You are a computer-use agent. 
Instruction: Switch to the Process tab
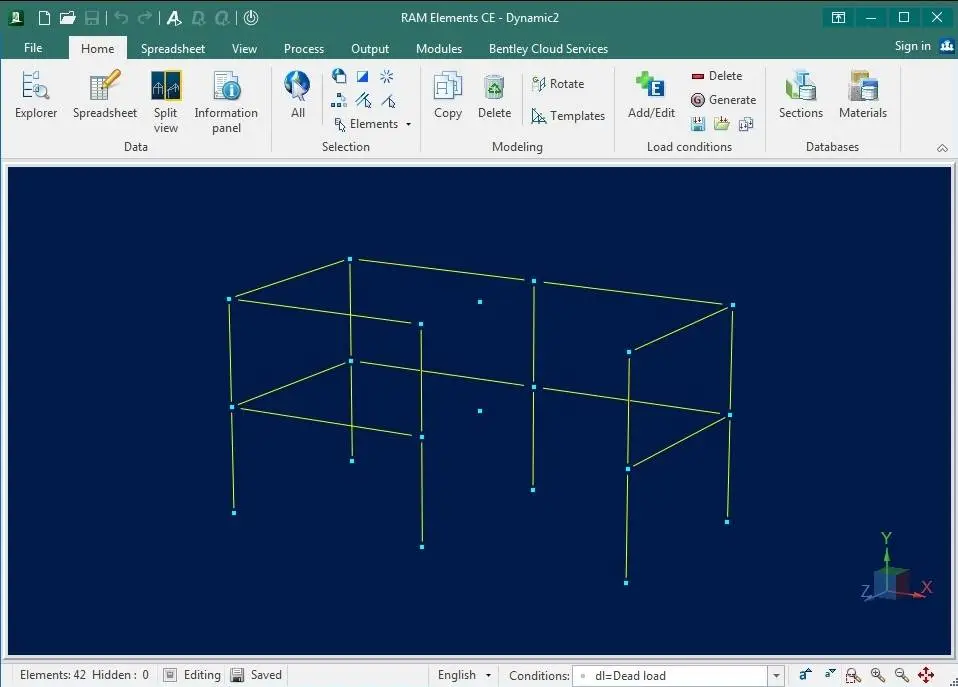(x=304, y=48)
